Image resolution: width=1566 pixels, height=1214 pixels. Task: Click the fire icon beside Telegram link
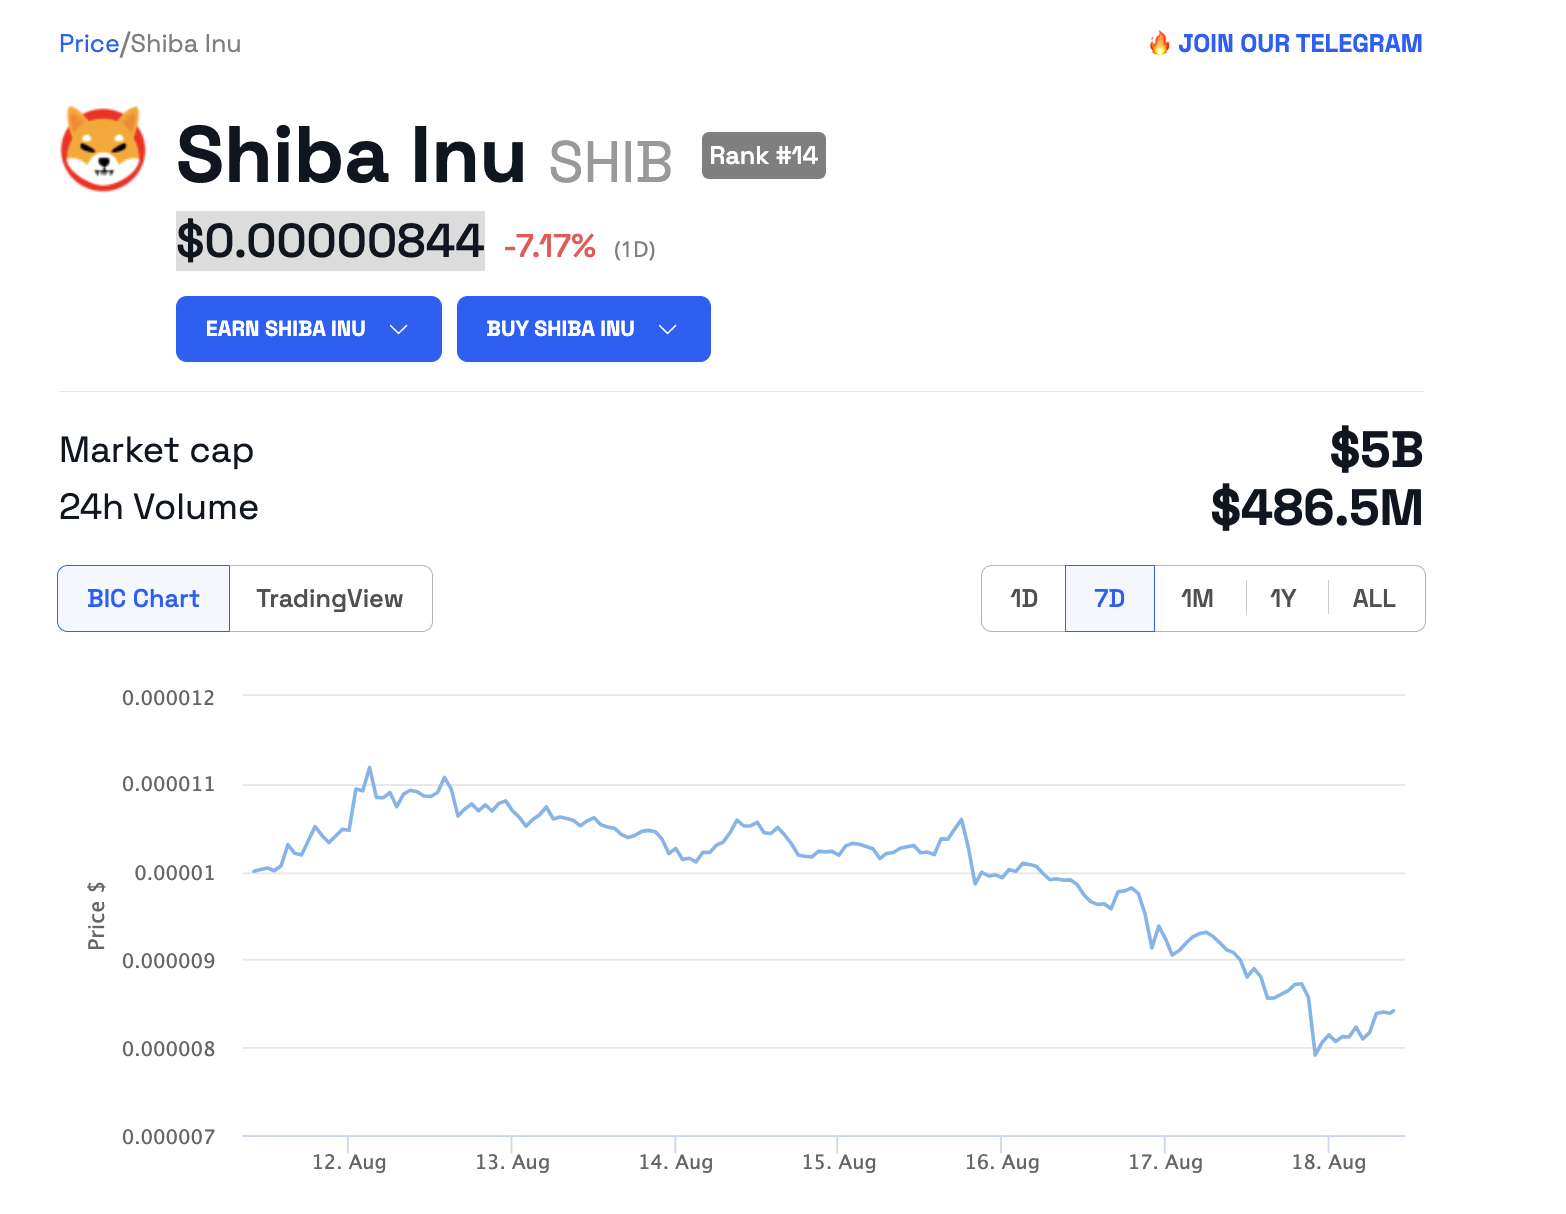point(1159,43)
